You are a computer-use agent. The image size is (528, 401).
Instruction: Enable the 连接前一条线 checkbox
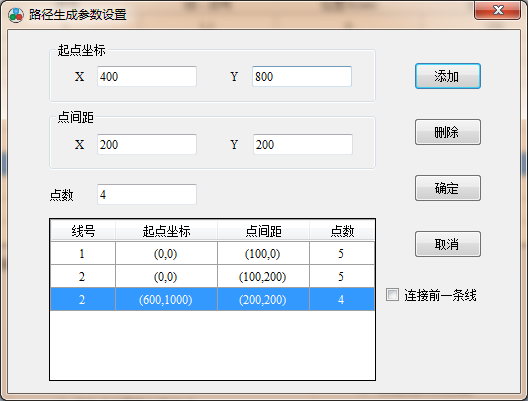[392, 295]
